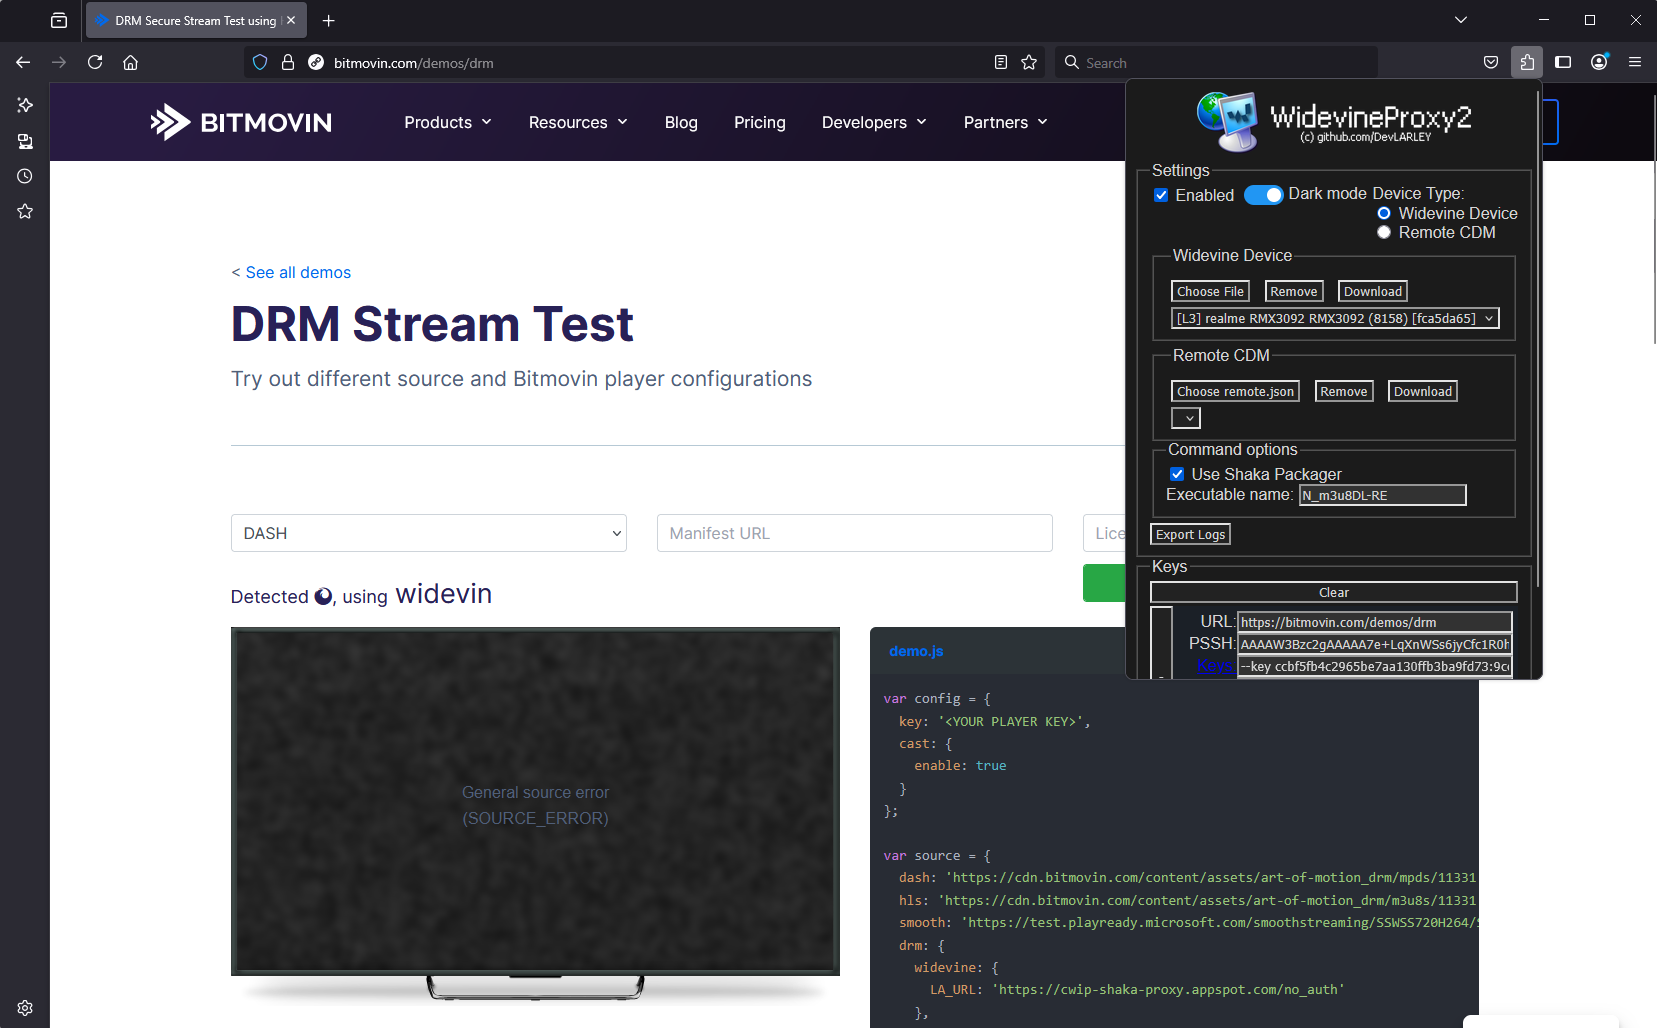The height and width of the screenshot is (1028, 1657).
Task: Open the Pricing page
Action: click(760, 122)
